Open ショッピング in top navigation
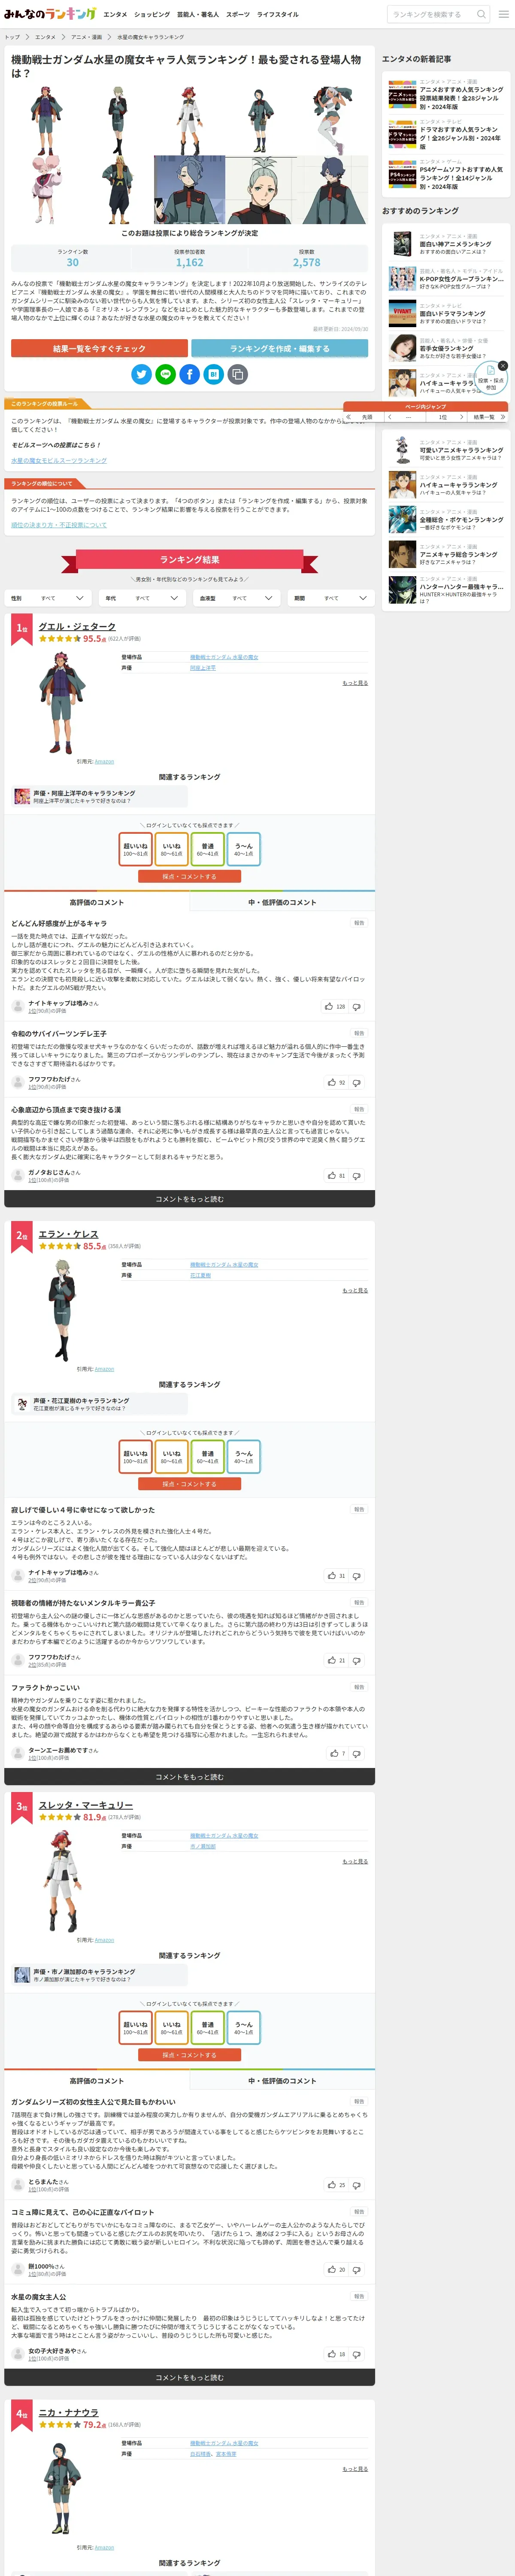This screenshot has width=515, height=2576. (x=152, y=15)
